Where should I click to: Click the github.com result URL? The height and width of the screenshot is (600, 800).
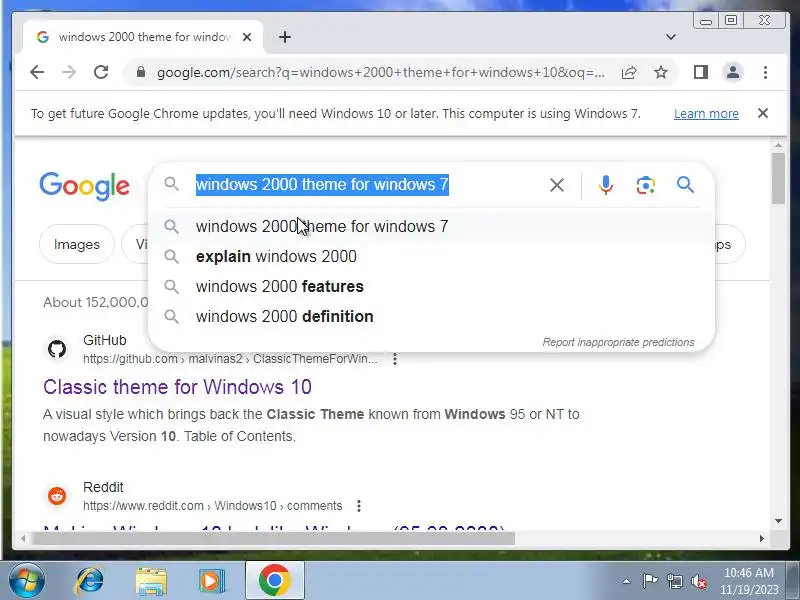point(231,359)
